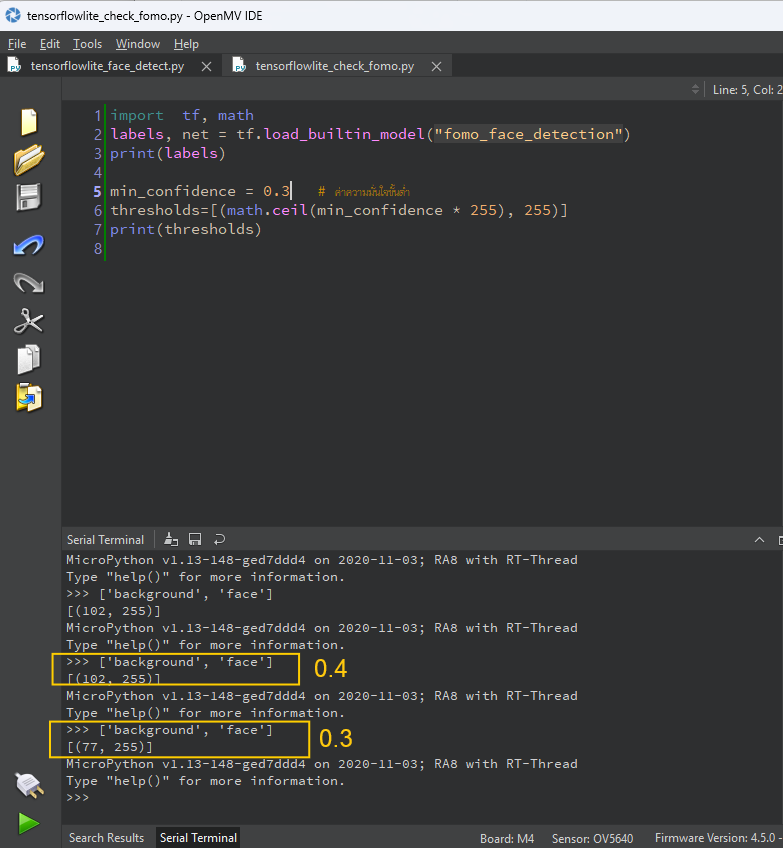Click the Copy documents icon
This screenshot has height=848, width=783.
click(x=28, y=359)
